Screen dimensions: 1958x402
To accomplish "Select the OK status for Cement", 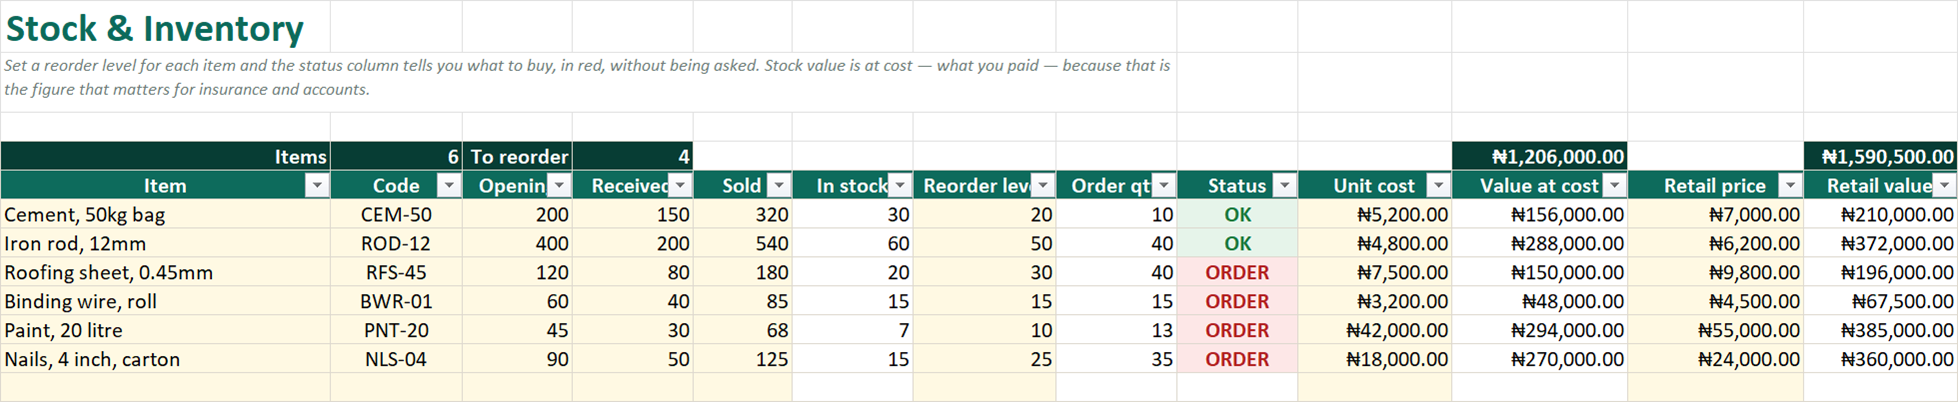I will click(x=1237, y=214).
